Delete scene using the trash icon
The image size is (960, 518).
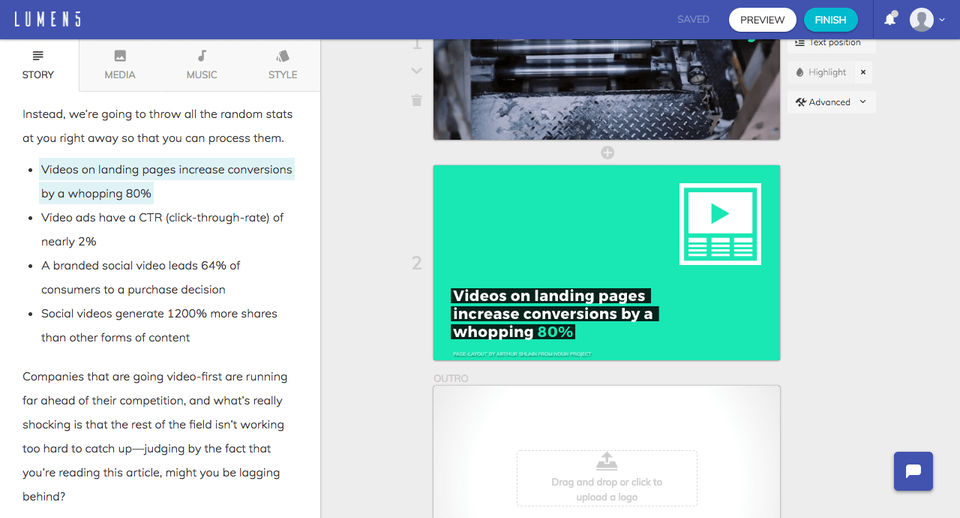click(x=416, y=100)
